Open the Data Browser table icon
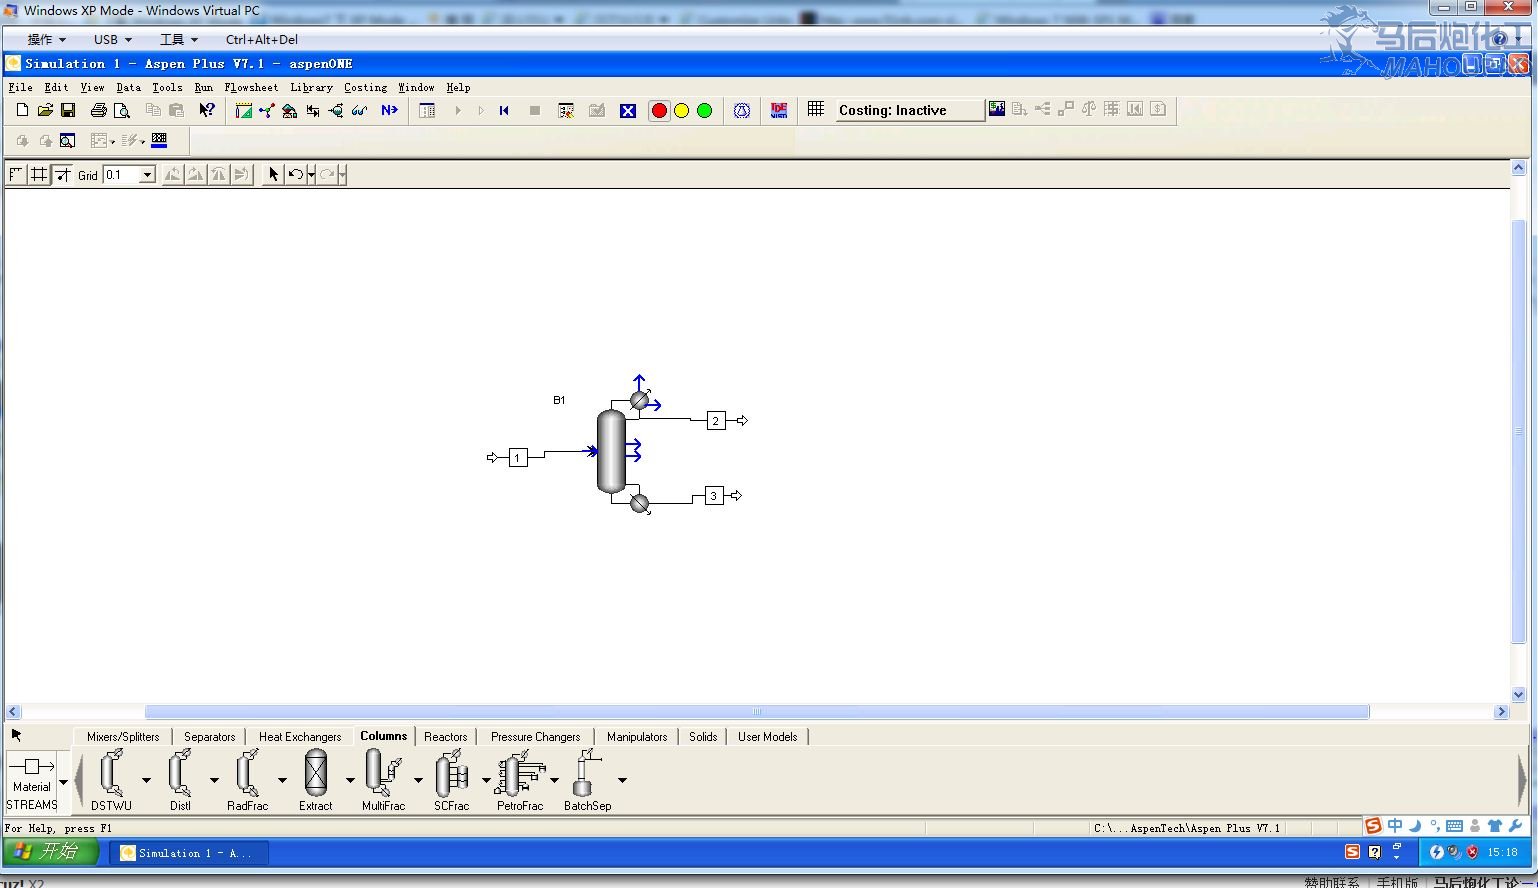 [x=427, y=110]
